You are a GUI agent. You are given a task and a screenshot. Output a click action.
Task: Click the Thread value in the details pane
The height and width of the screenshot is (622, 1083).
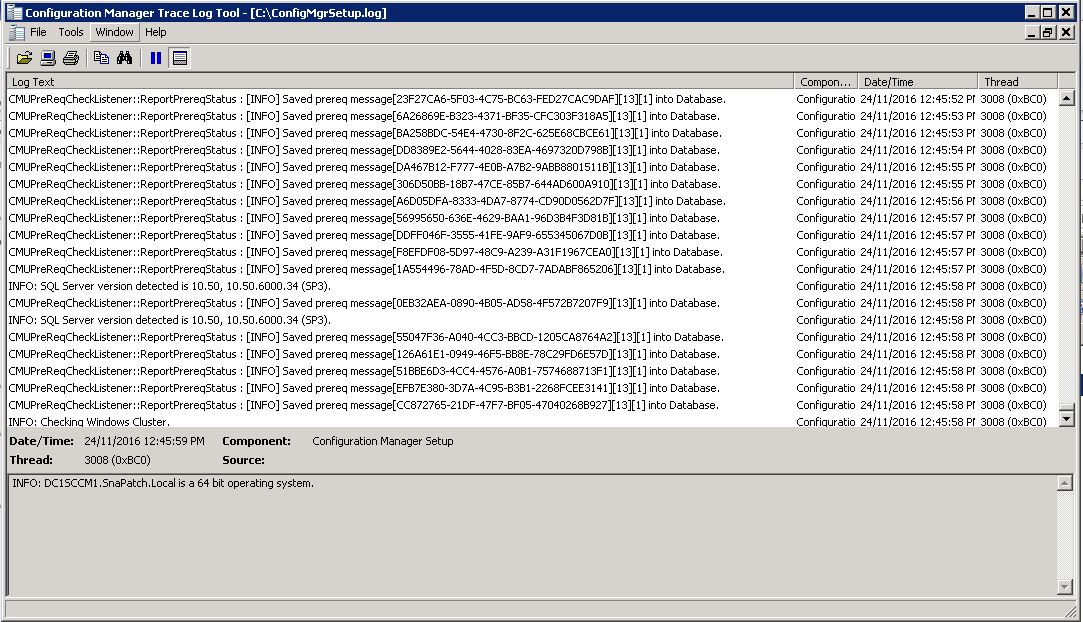[x=117, y=460]
